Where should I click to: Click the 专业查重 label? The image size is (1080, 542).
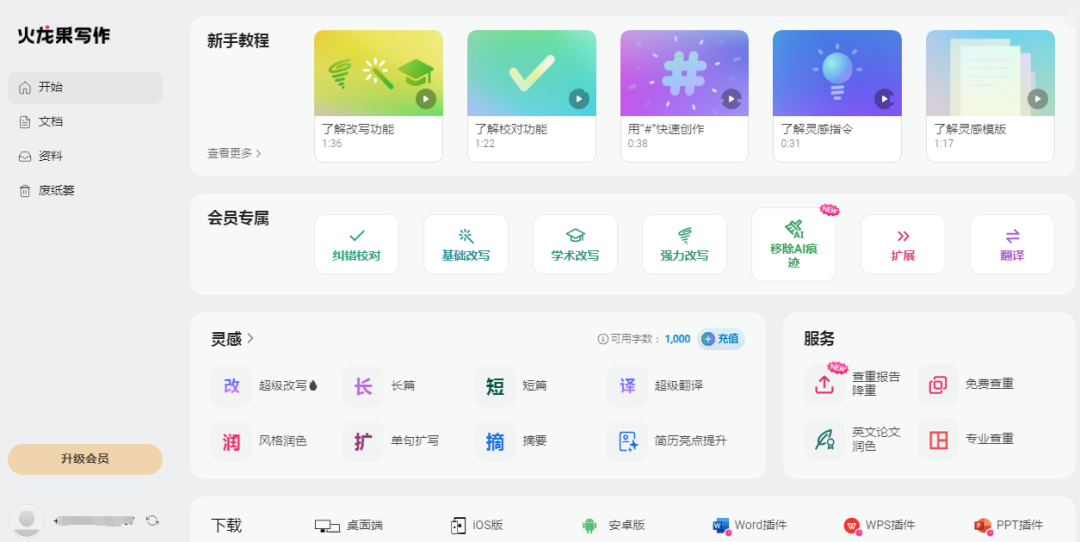[989, 439]
